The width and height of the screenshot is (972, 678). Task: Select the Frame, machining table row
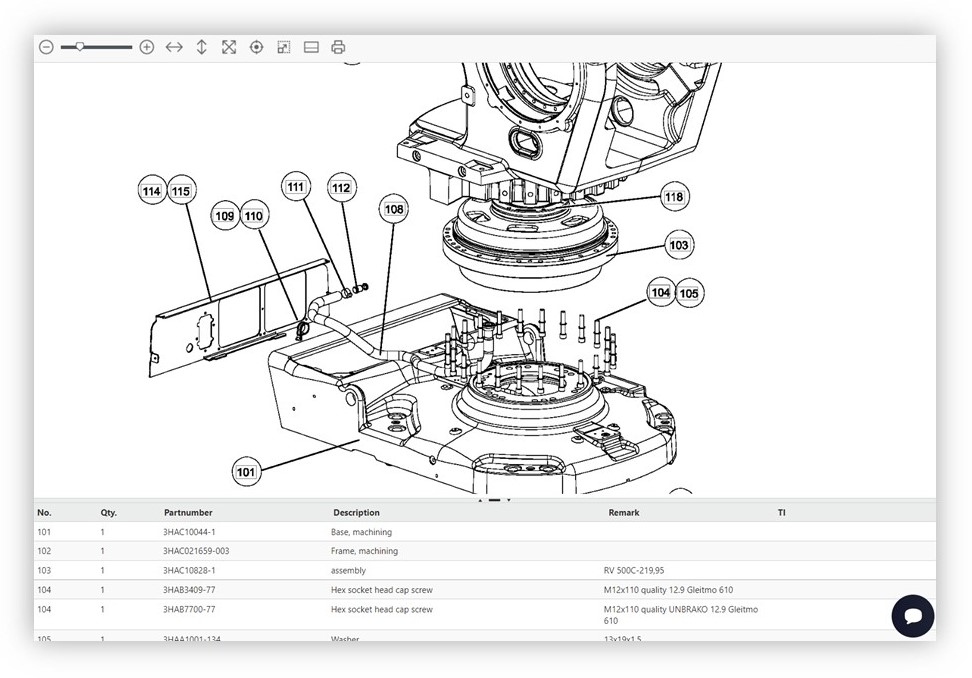[x=364, y=551]
